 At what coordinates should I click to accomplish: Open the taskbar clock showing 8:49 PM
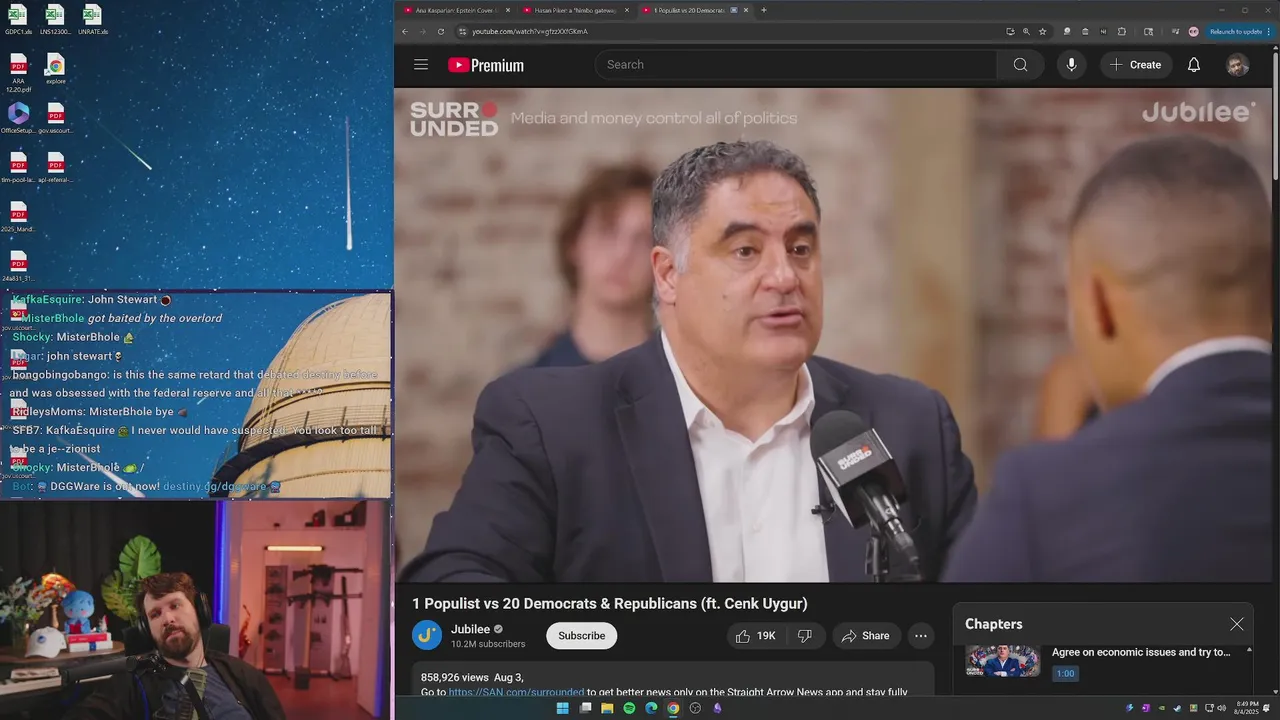tap(1247, 708)
